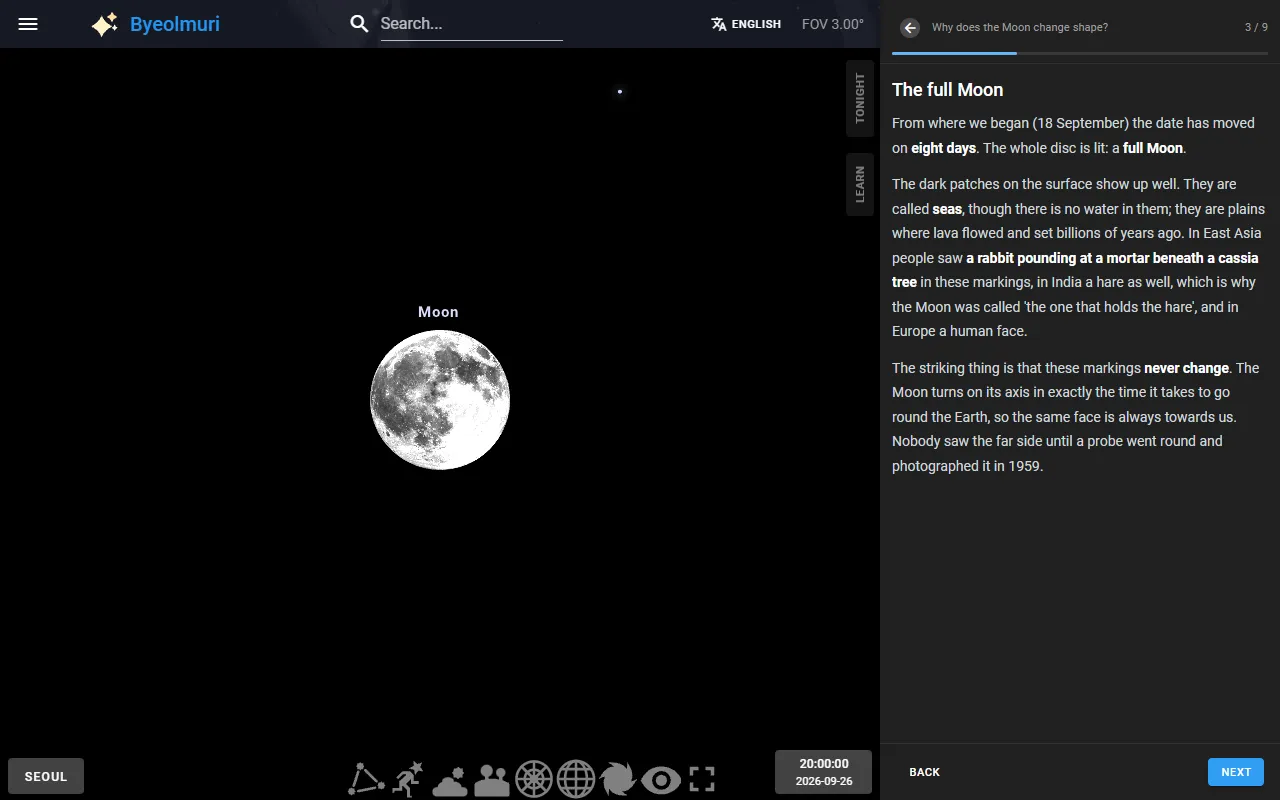Toggle equatorial grid

tap(576, 779)
